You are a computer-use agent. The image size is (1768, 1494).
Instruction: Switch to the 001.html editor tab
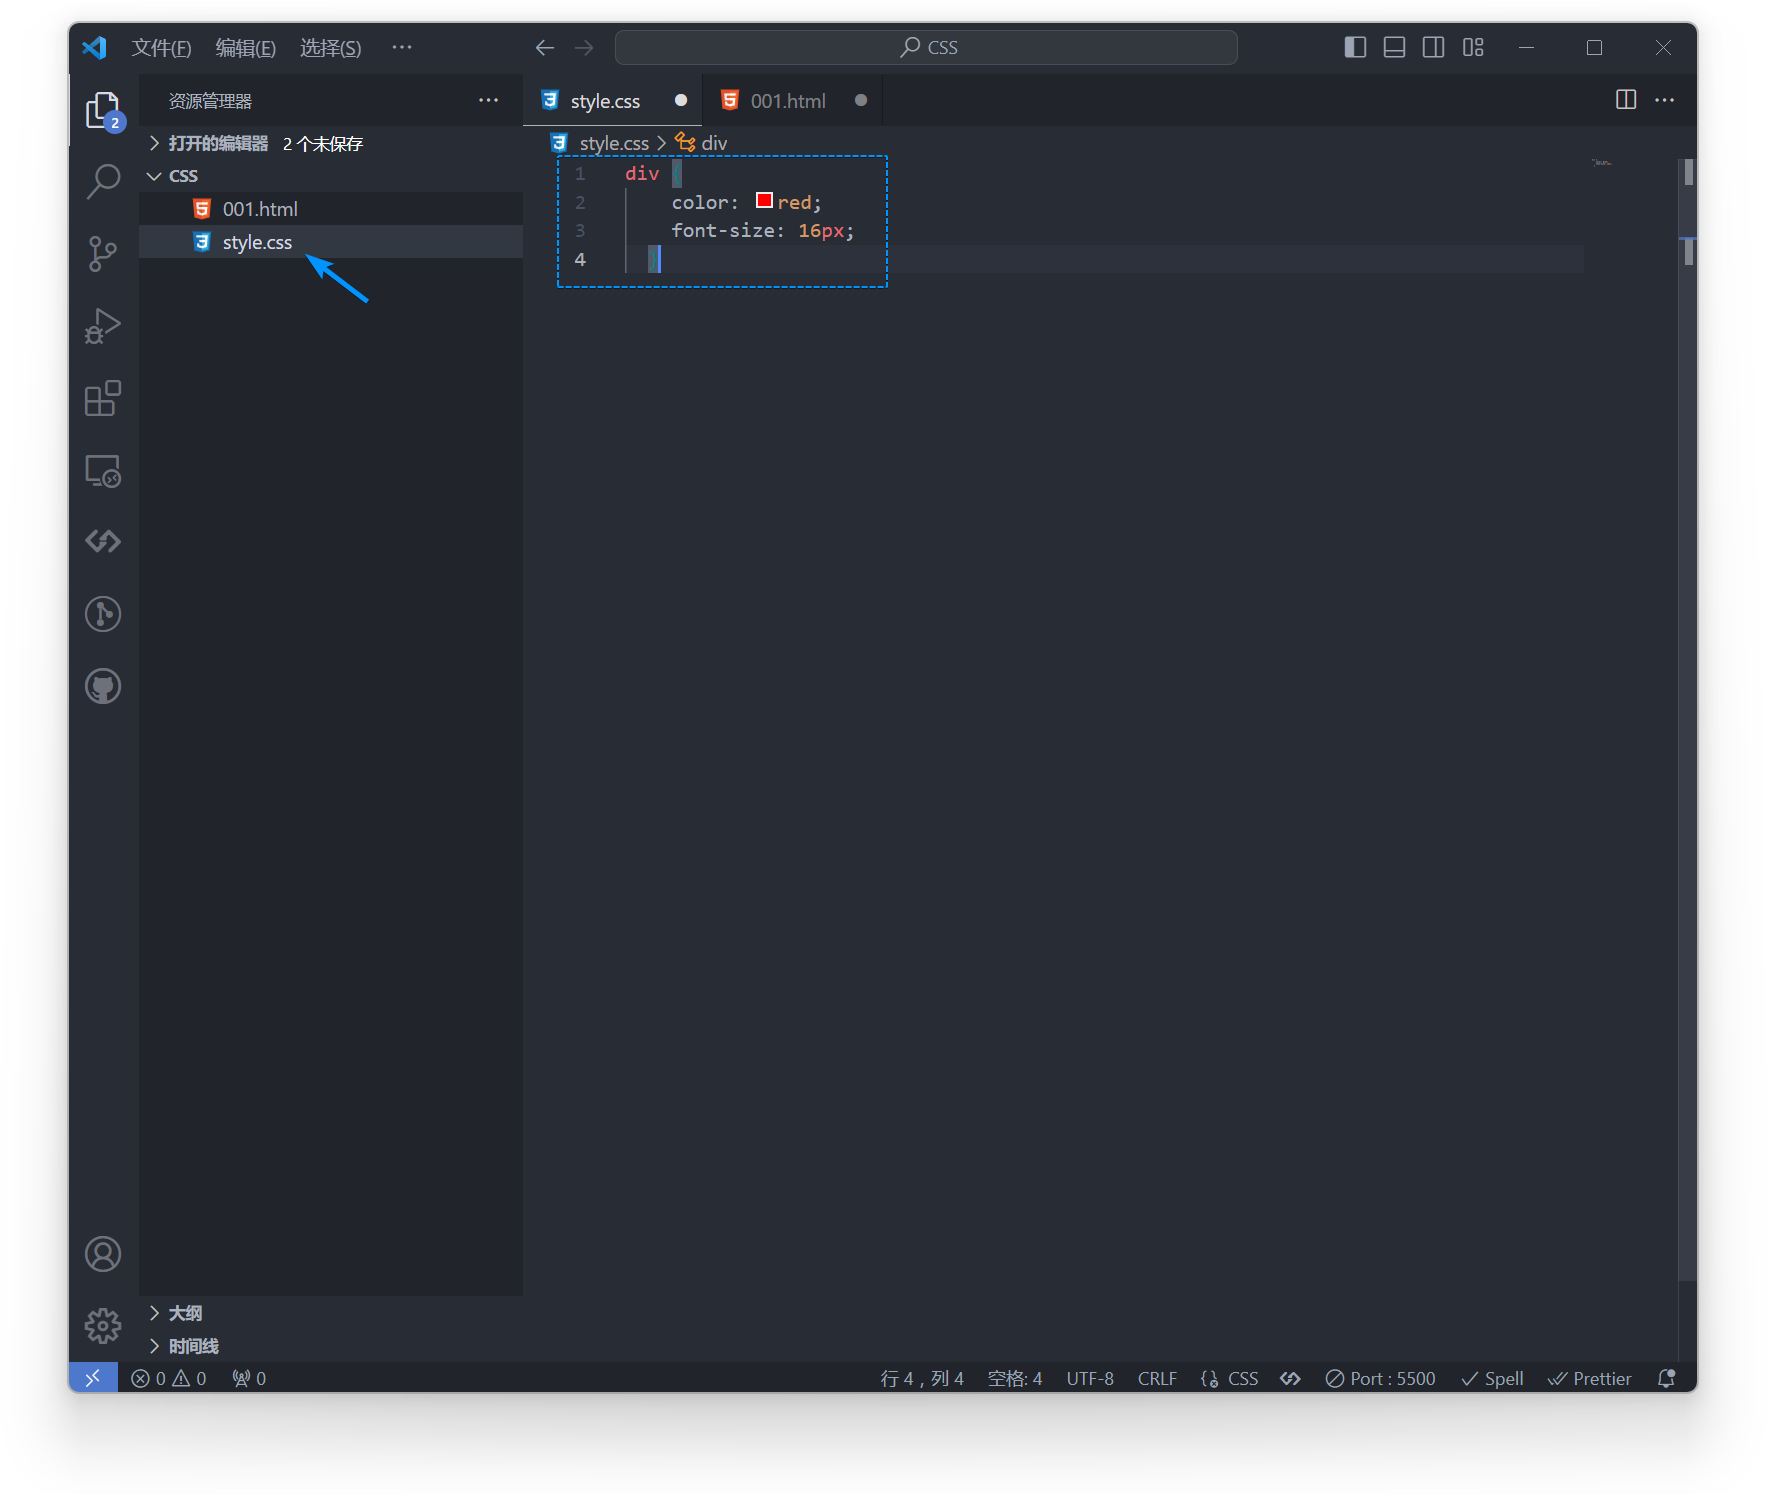point(787,101)
